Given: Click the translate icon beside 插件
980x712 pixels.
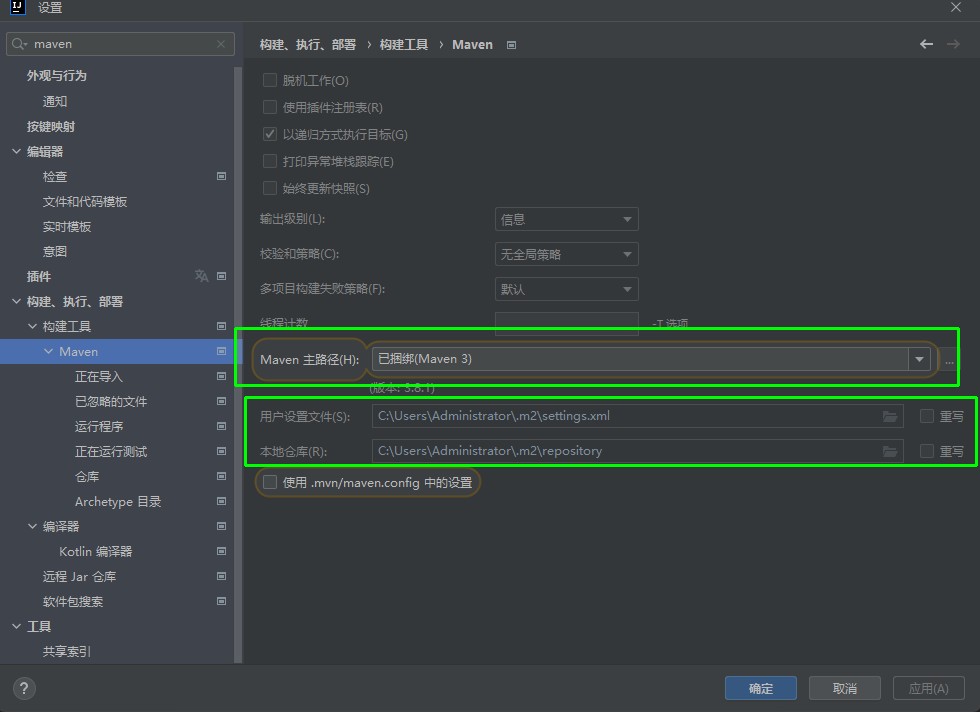Looking at the screenshot, I should (202, 276).
